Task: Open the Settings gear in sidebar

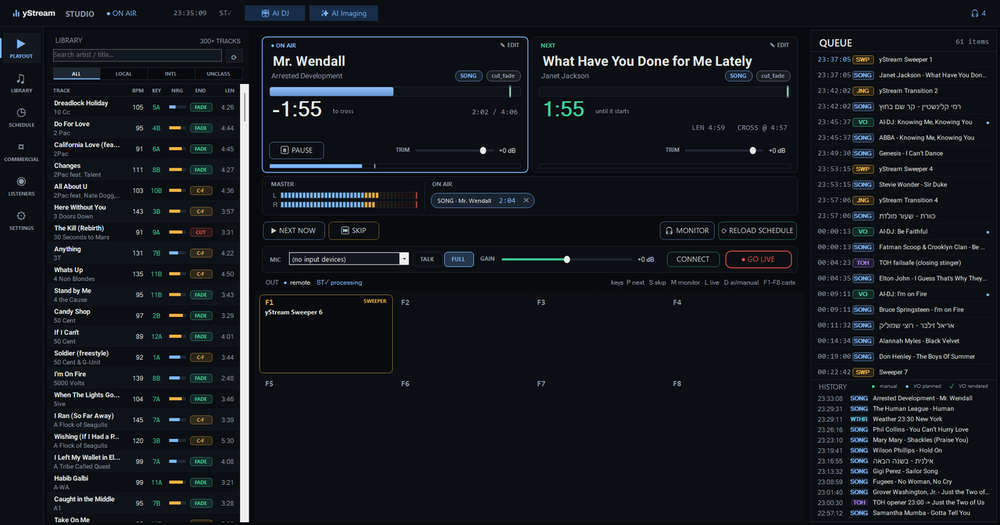Action: tap(21, 221)
